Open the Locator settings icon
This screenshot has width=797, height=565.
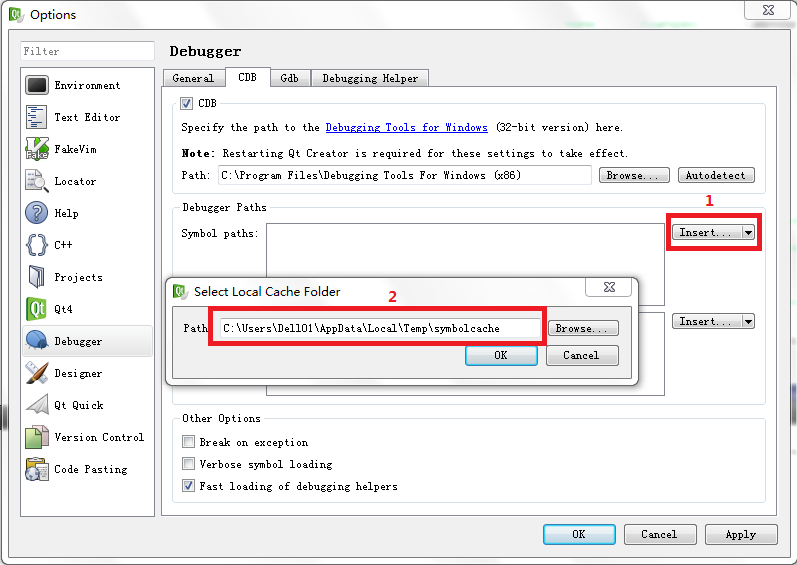click(x=37, y=182)
